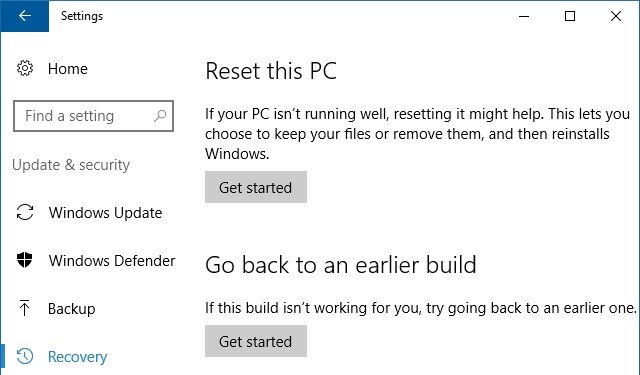This screenshot has height=375, width=640.
Task: Click the Reset this PC heading
Action: (271, 71)
